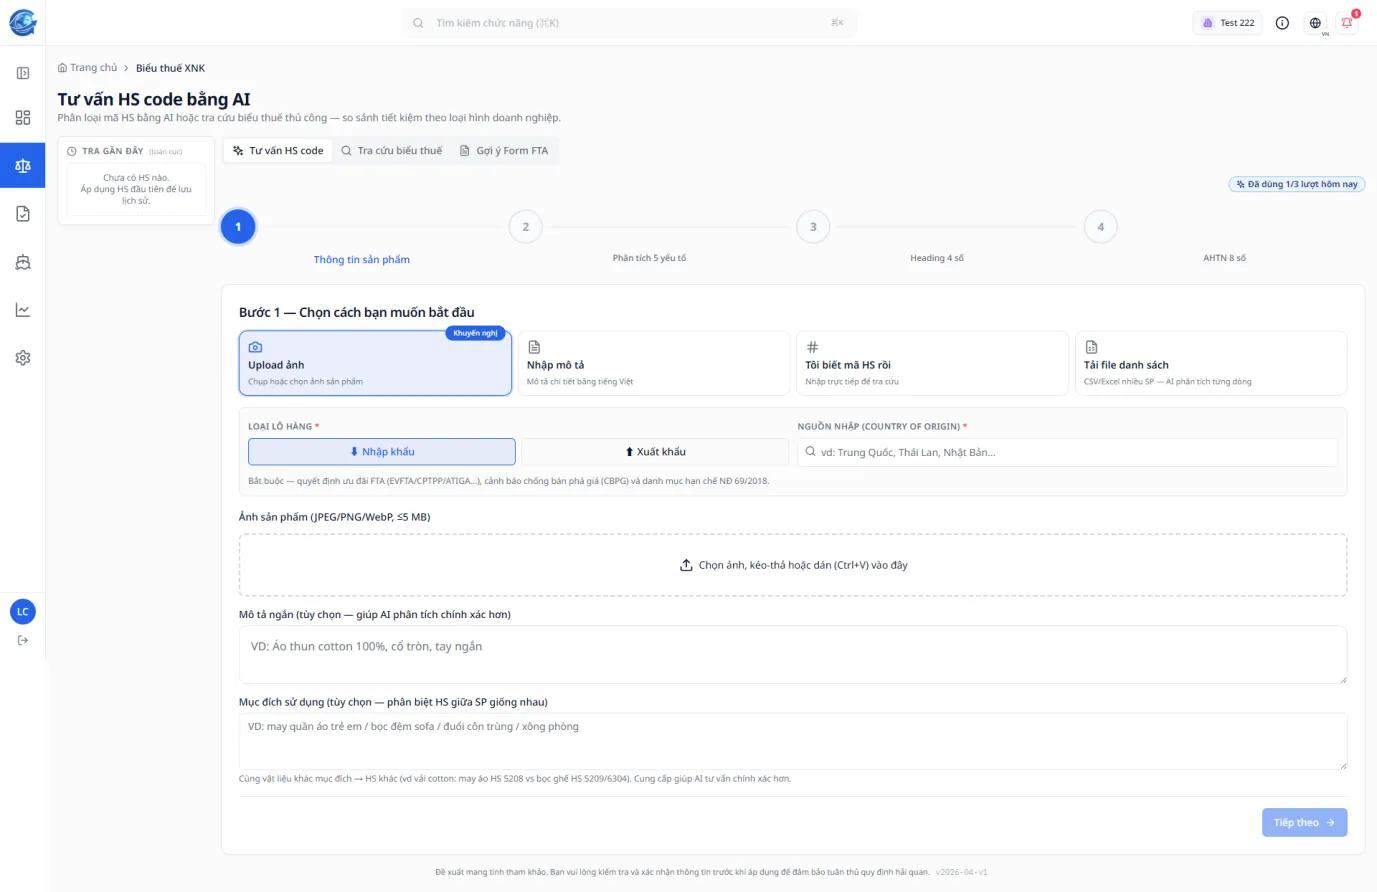This screenshot has width=1377, height=892.
Task: Click the LC user avatar
Action: [x=23, y=611]
